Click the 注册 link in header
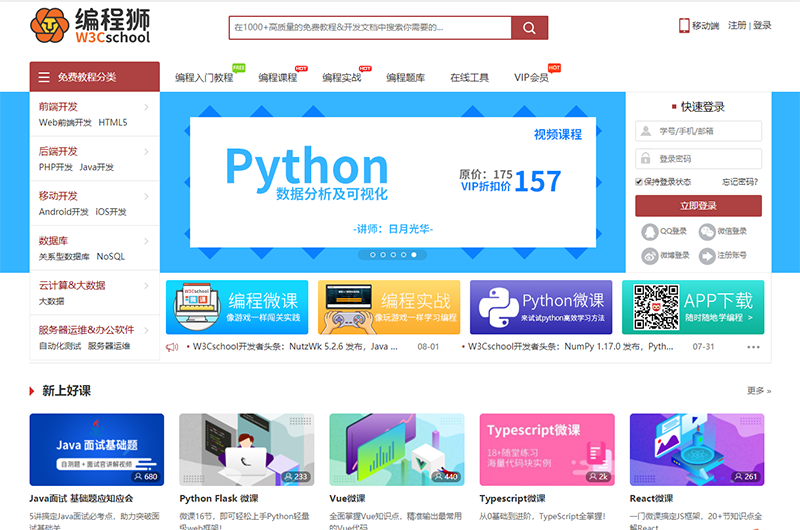Viewport: 800px width, 530px height. tap(737, 26)
